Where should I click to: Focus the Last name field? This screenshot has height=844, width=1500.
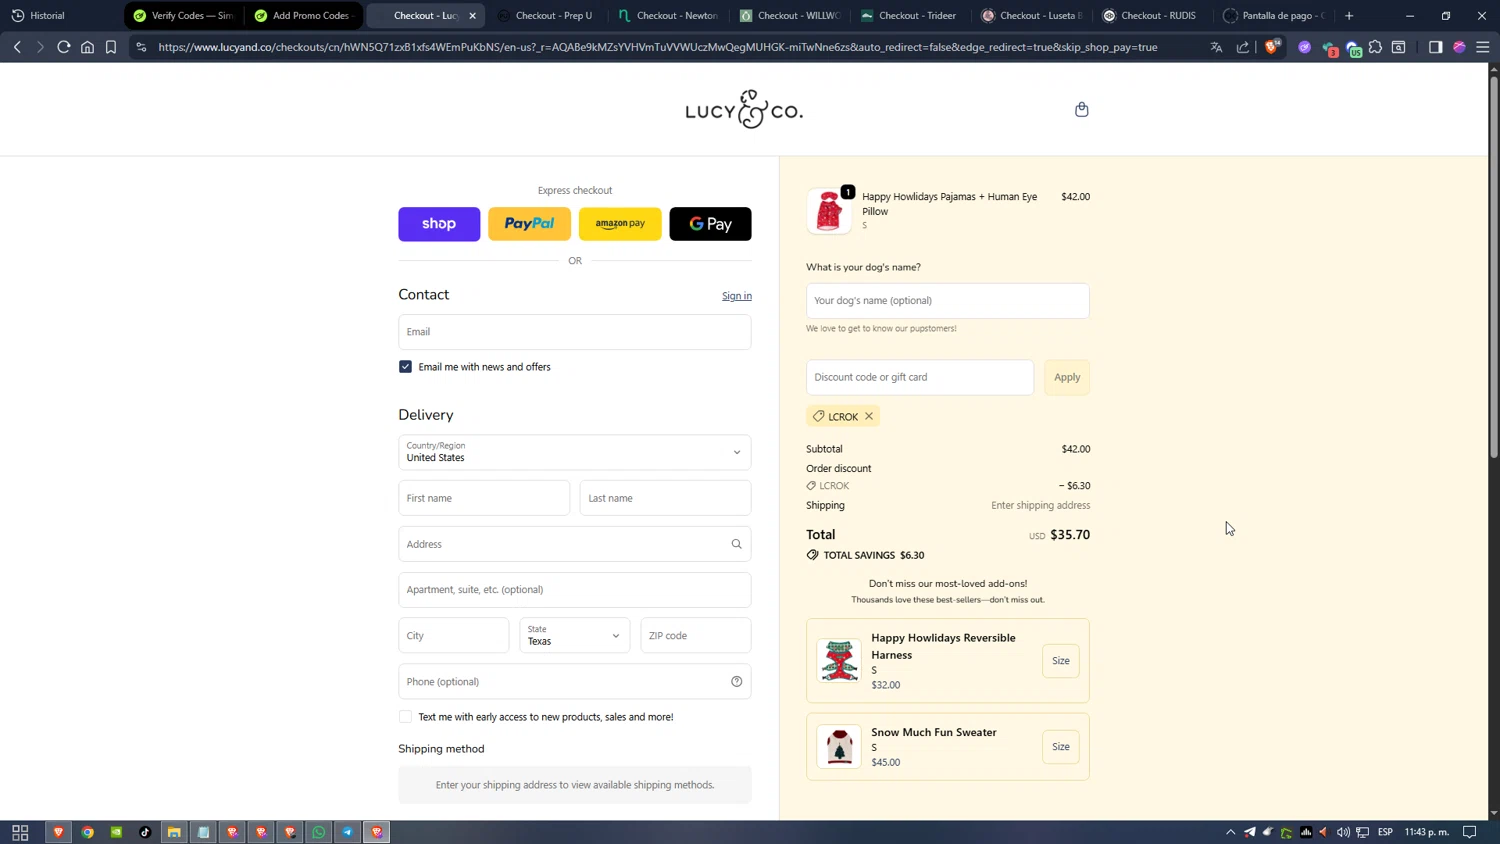pos(666,498)
